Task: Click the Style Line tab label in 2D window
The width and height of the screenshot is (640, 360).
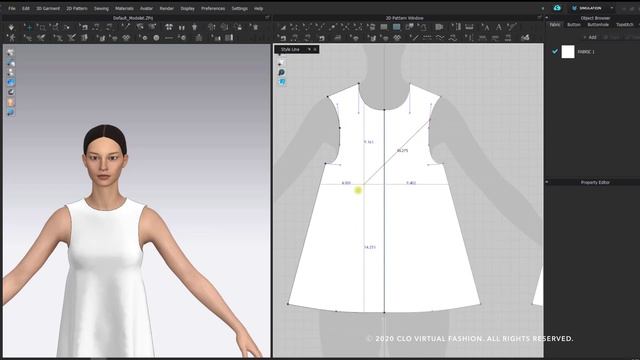Action: coord(290,49)
